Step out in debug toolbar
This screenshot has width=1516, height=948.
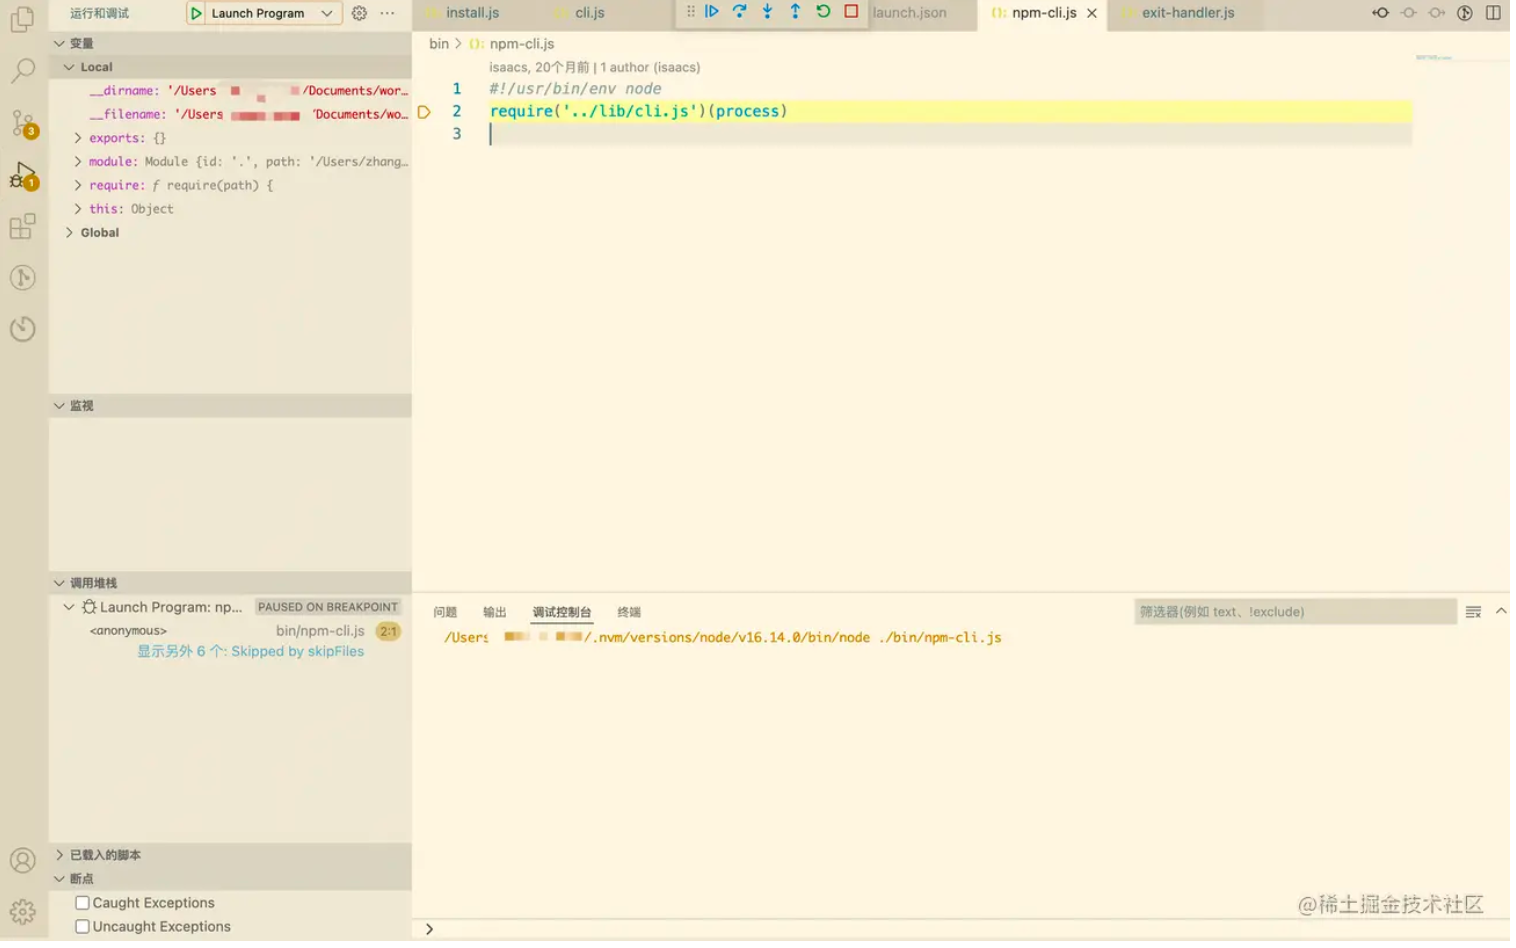coord(795,11)
